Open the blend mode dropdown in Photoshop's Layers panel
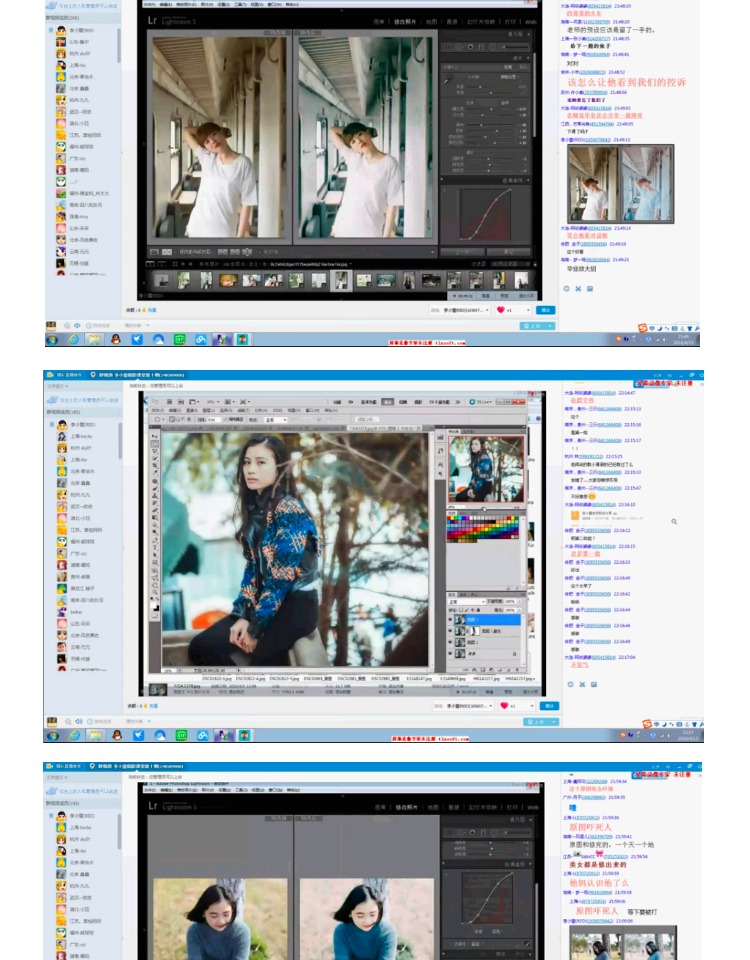Screen dimensions: 750x960 467,602
